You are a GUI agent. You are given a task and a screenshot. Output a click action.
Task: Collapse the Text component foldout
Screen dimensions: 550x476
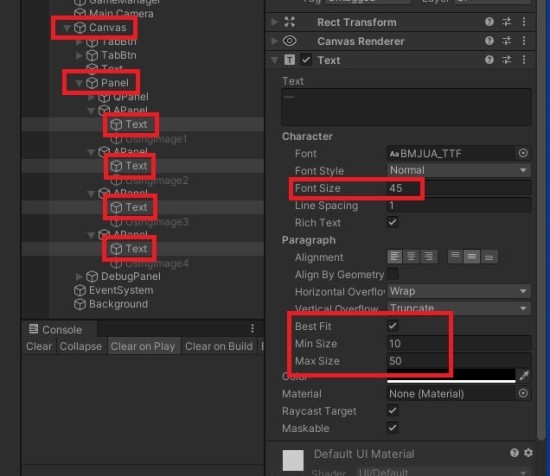pyautogui.click(x=275, y=60)
